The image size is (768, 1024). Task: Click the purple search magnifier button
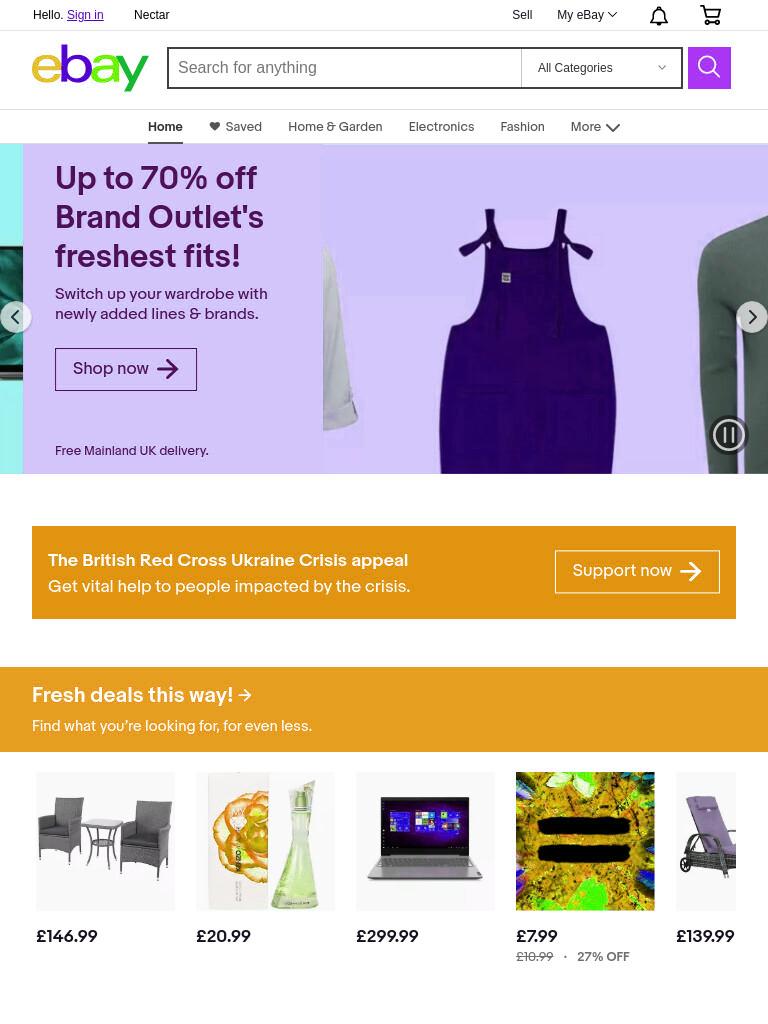tap(709, 67)
